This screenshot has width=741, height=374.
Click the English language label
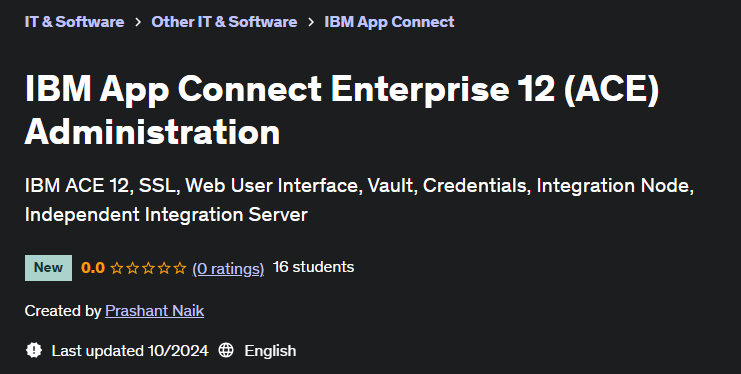pyautogui.click(x=270, y=351)
